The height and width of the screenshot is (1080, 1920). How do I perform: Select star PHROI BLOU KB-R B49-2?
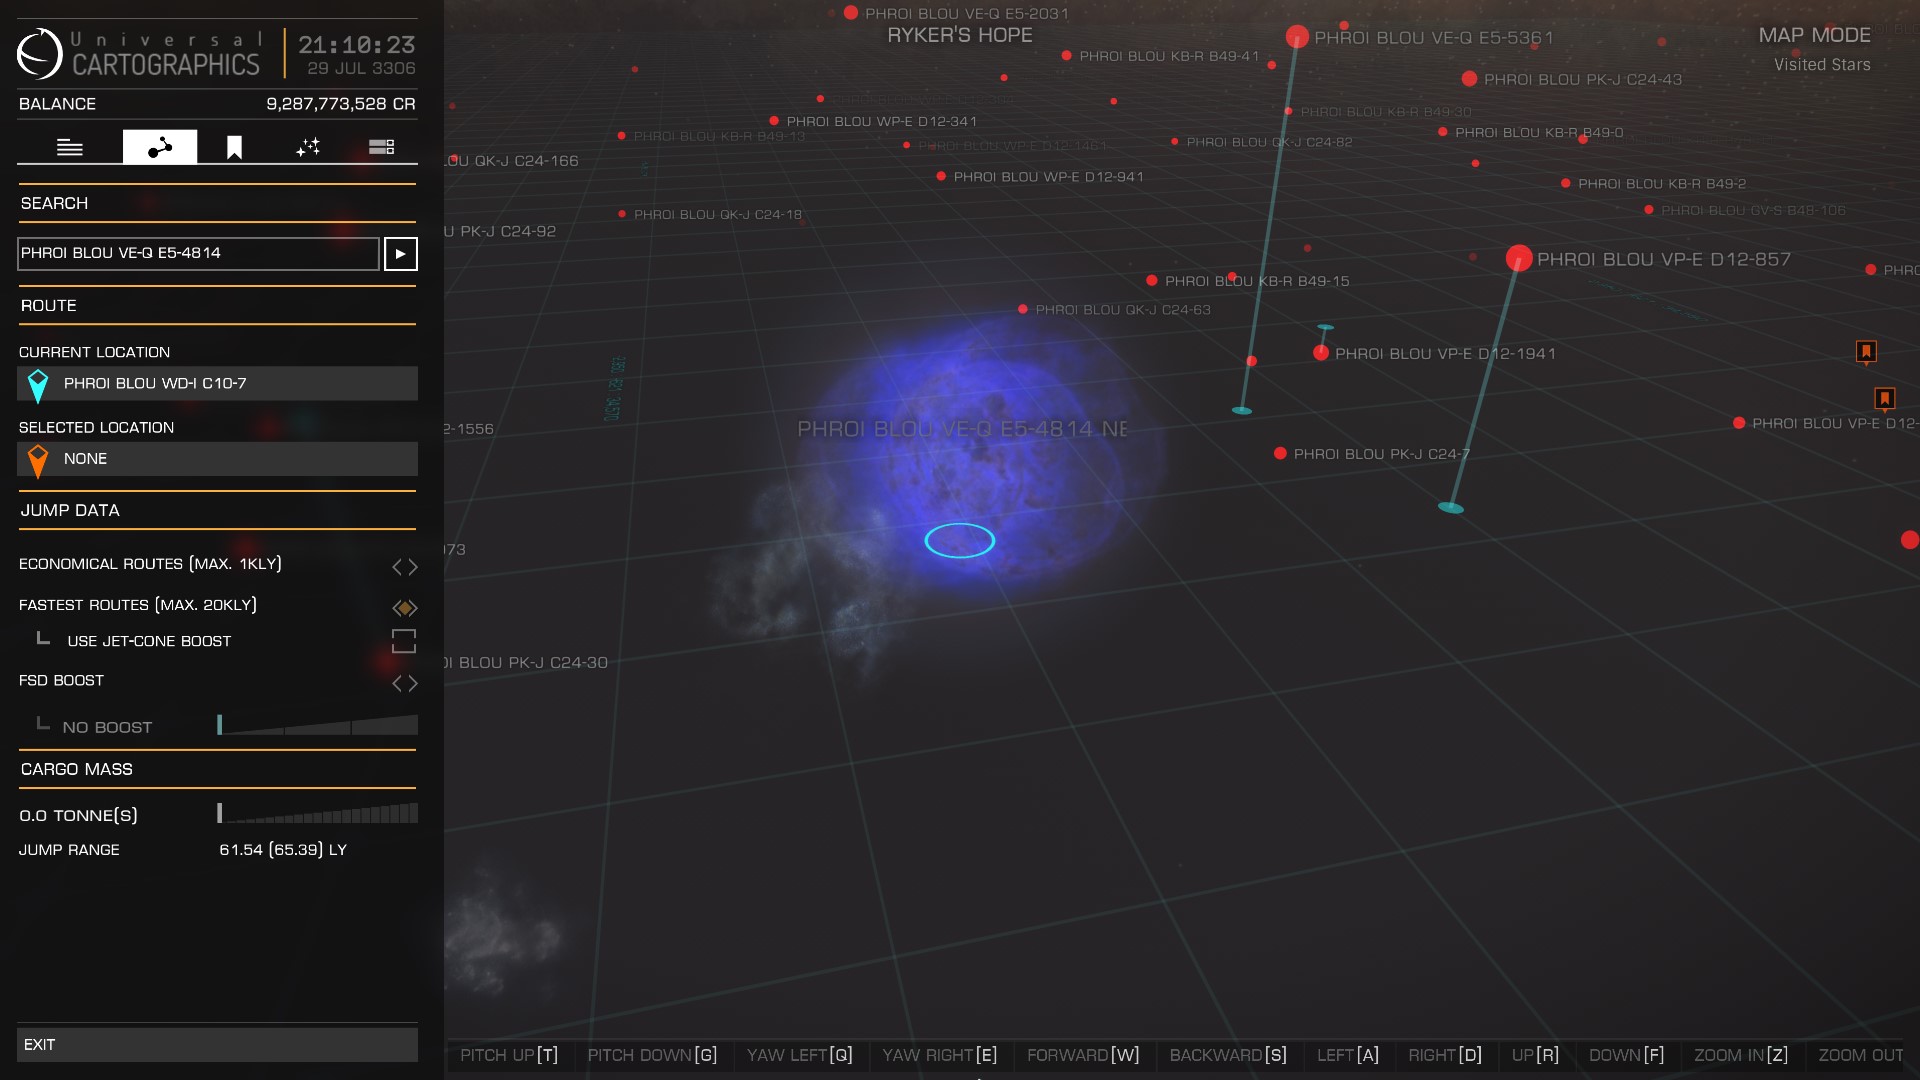[1565, 183]
